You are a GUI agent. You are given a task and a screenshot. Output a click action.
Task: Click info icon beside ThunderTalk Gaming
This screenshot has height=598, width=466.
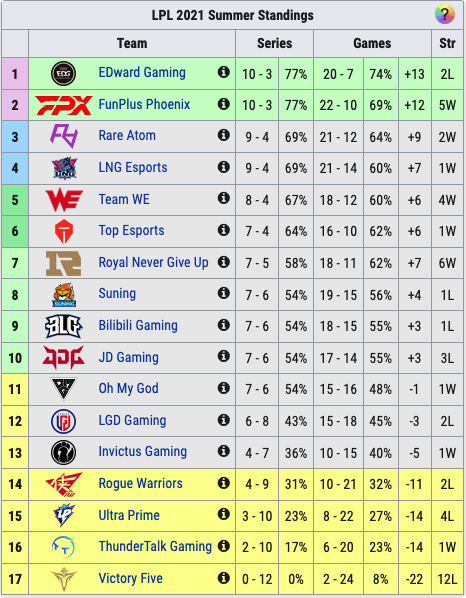pos(224,546)
